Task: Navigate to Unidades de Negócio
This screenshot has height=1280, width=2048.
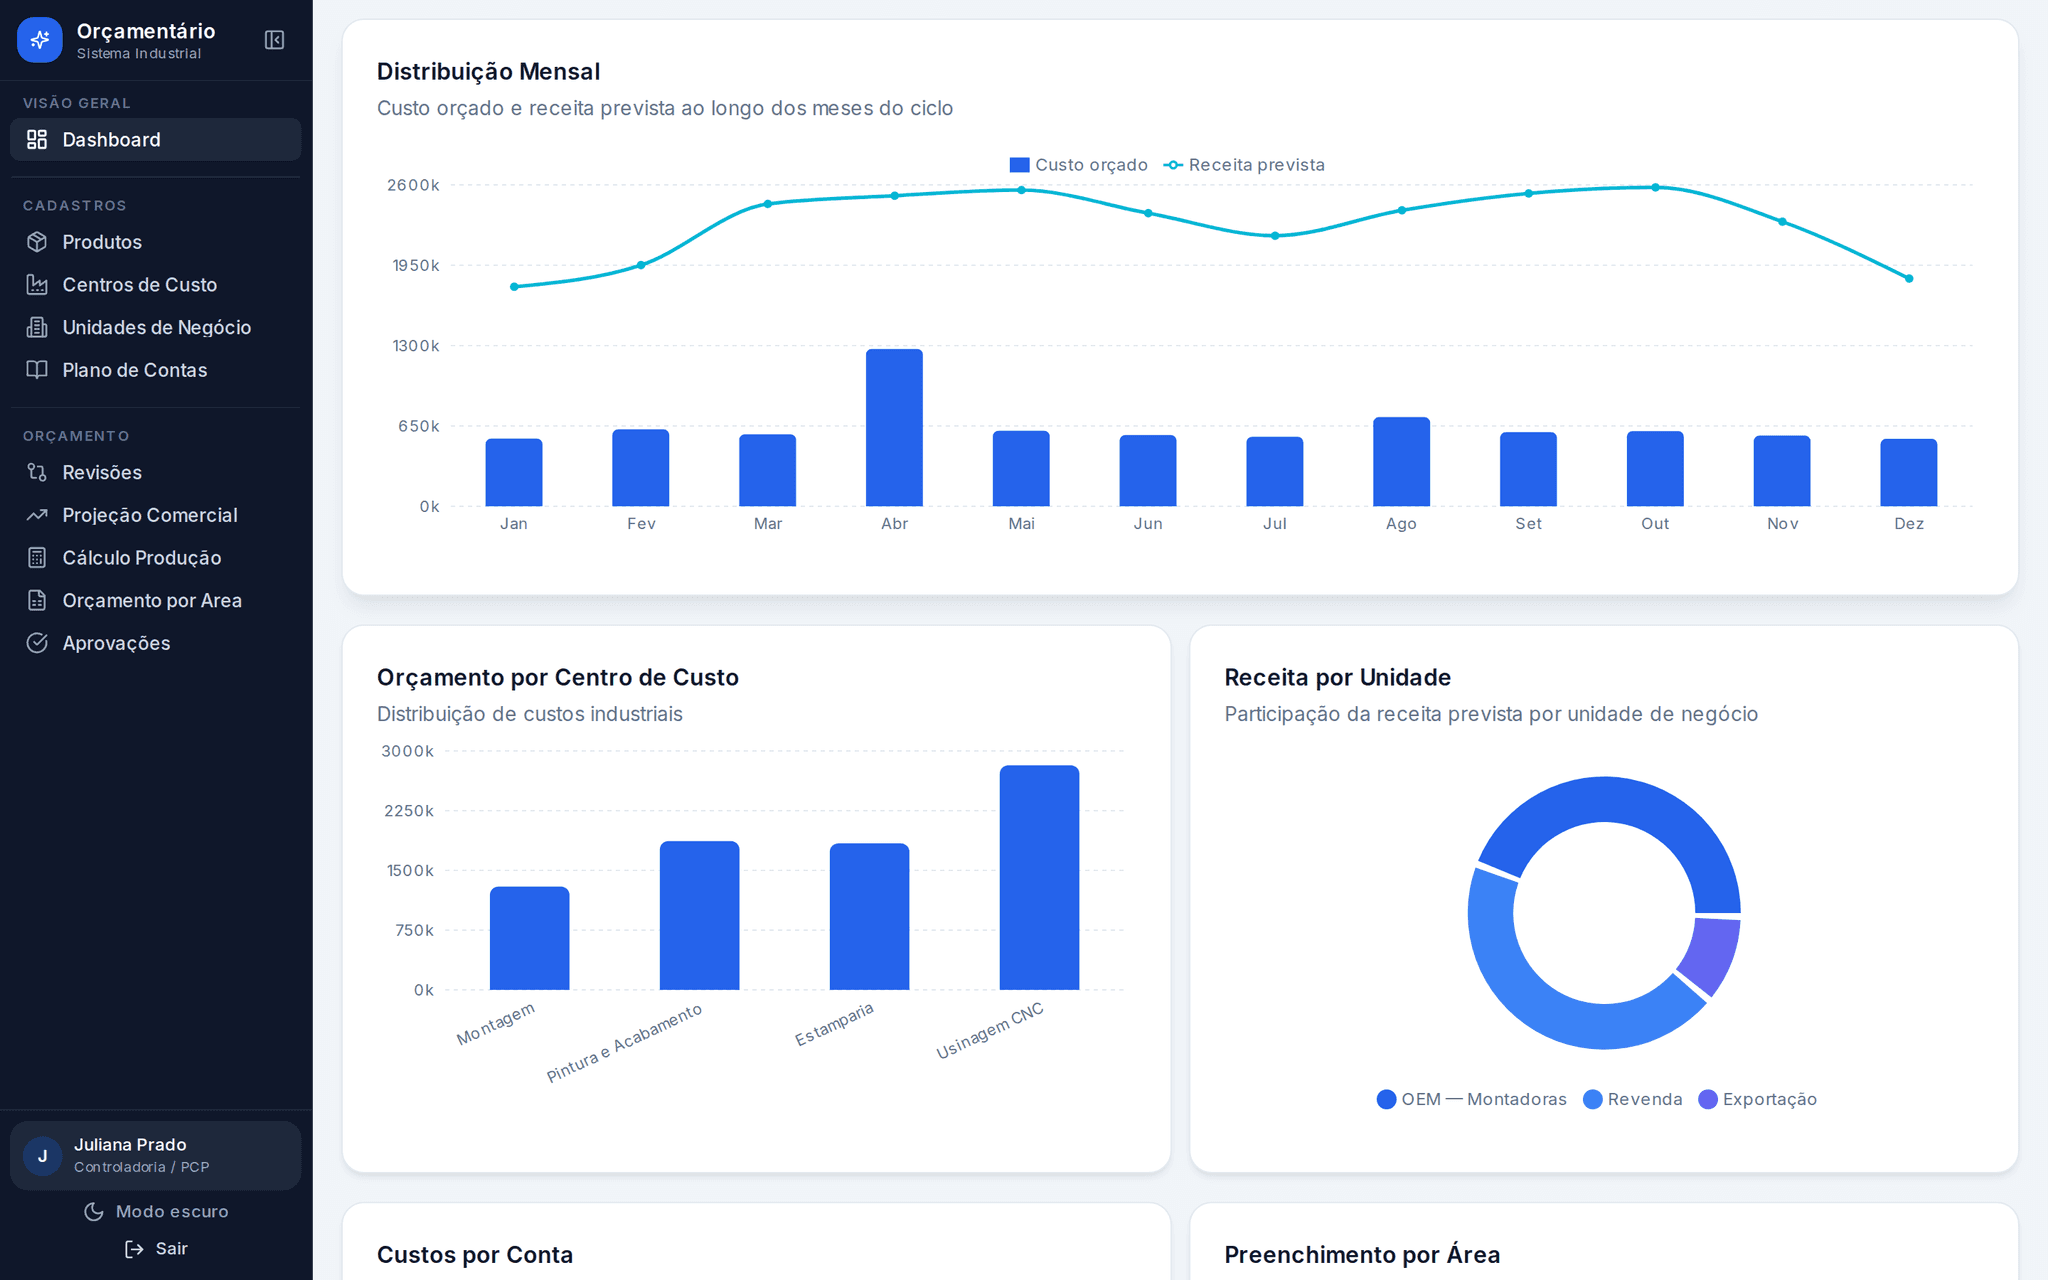Action: coord(155,327)
